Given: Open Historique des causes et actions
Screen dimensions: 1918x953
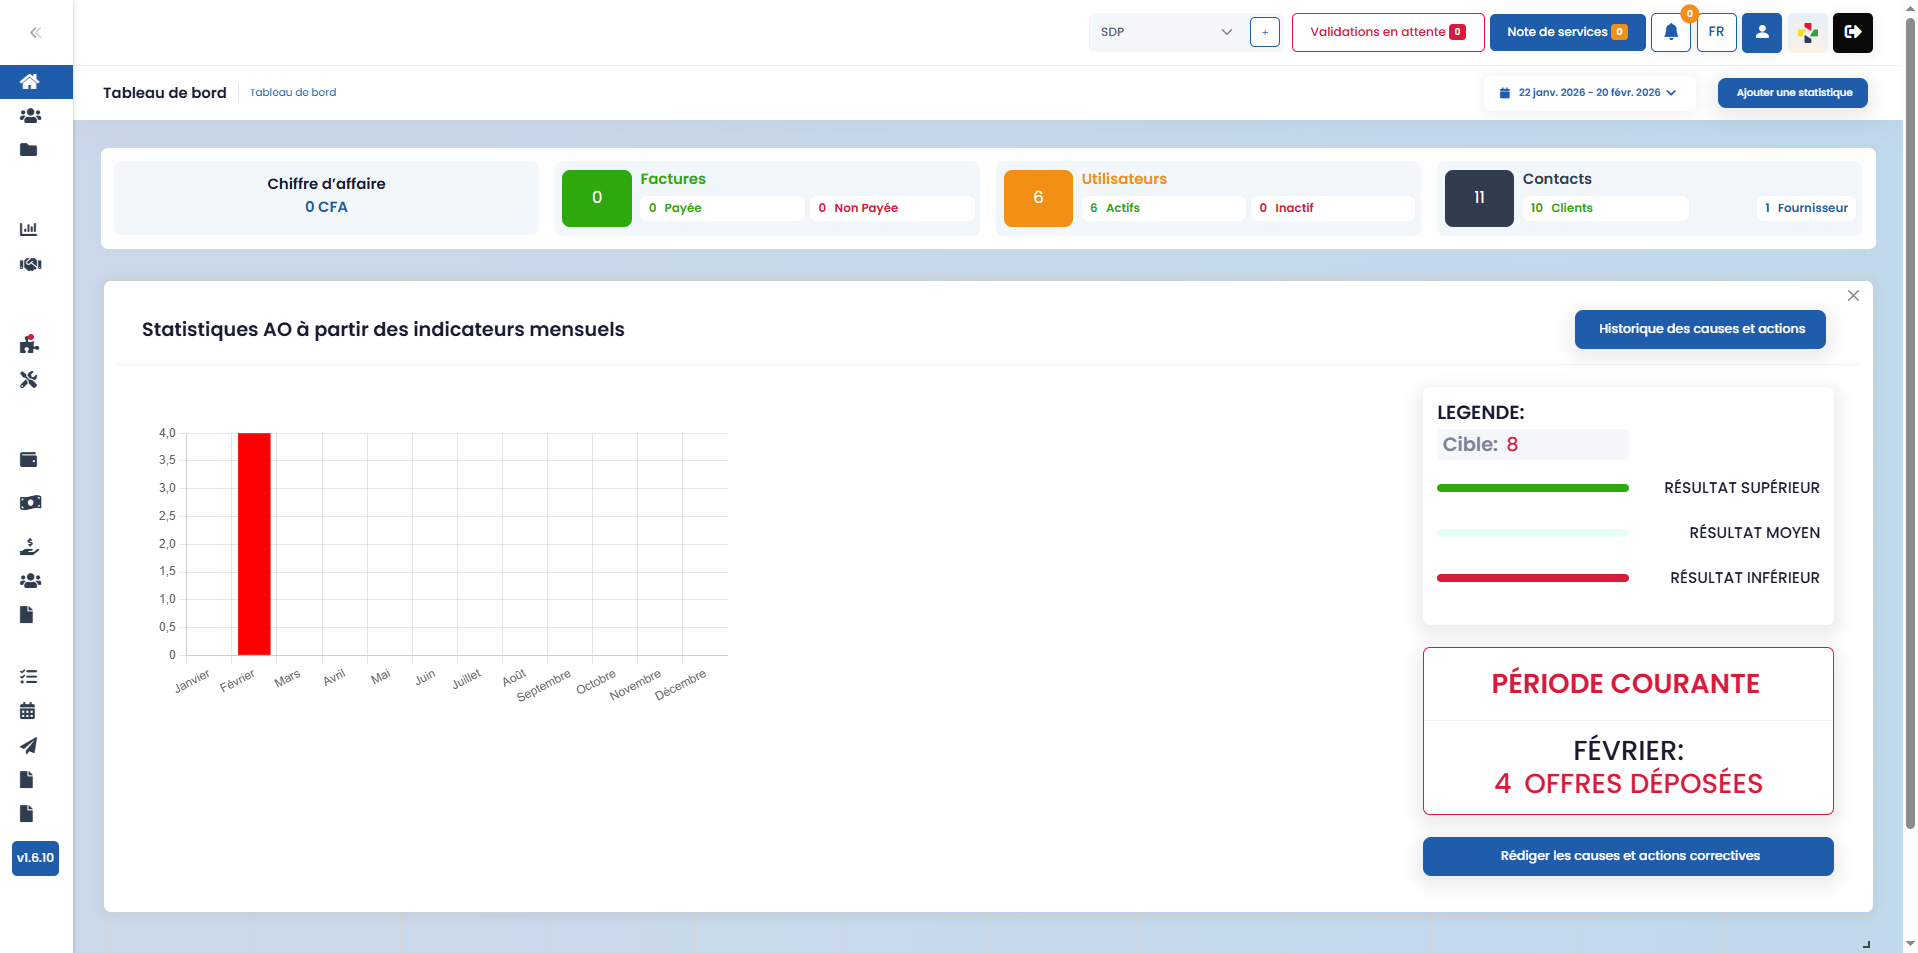Looking at the screenshot, I should pos(1700,329).
